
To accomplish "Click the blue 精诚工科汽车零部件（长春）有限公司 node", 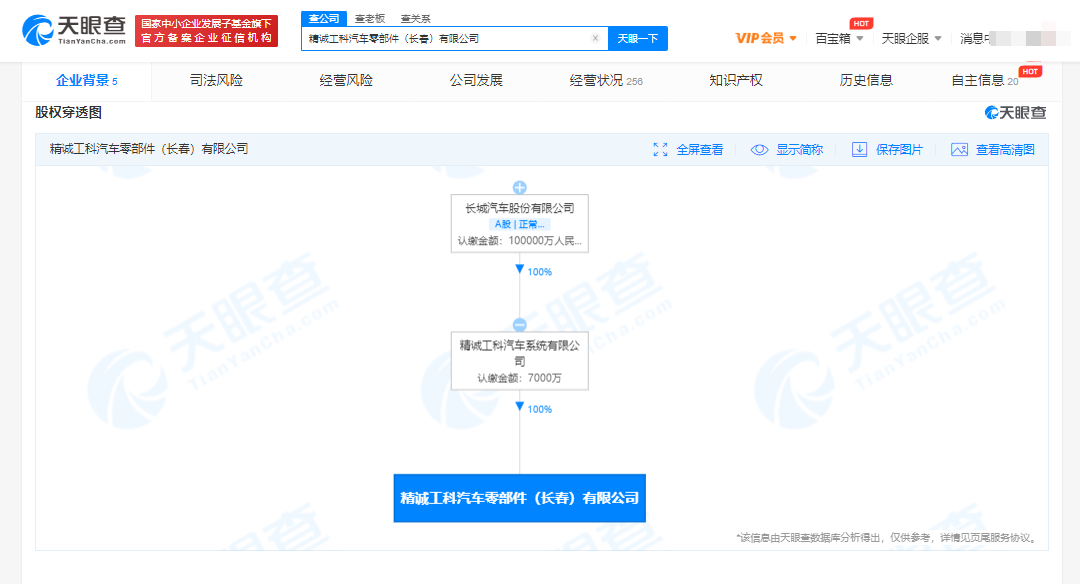I will click(x=519, y=498).
